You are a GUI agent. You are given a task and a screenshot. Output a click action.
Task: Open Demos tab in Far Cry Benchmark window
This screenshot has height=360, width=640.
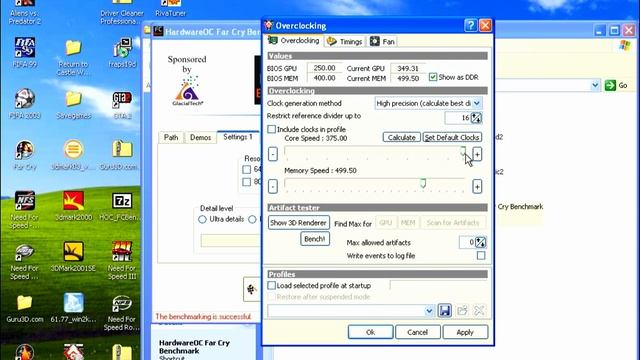pos(200,138)
